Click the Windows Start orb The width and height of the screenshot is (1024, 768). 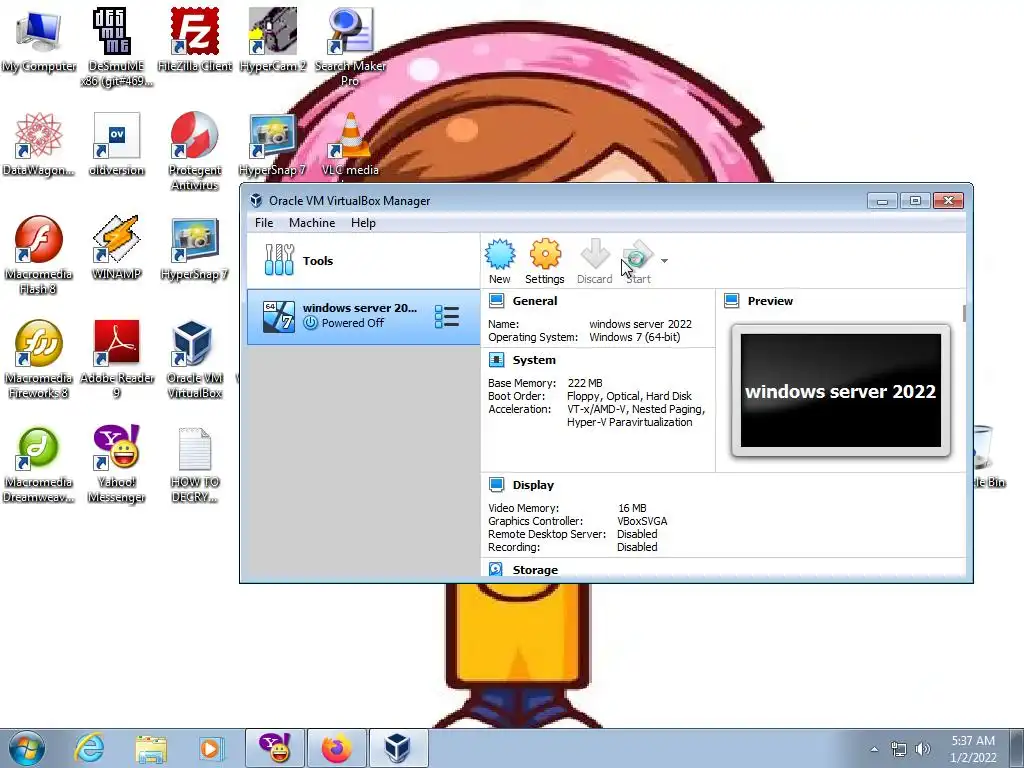(x=27, y=748)
